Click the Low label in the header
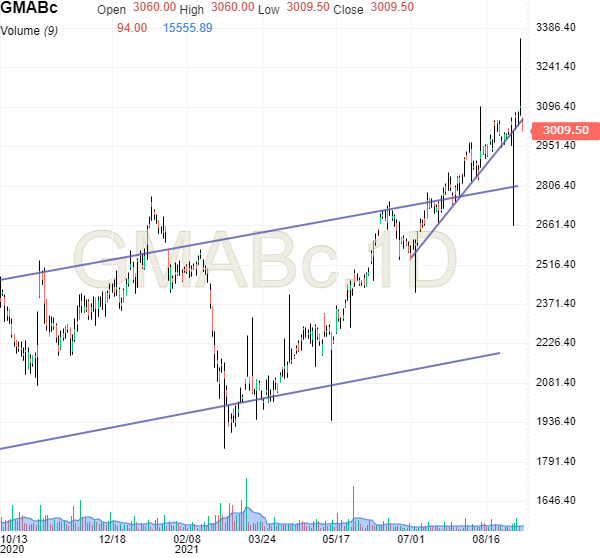This screenshot has height=558, width=600. coord(268,8)
